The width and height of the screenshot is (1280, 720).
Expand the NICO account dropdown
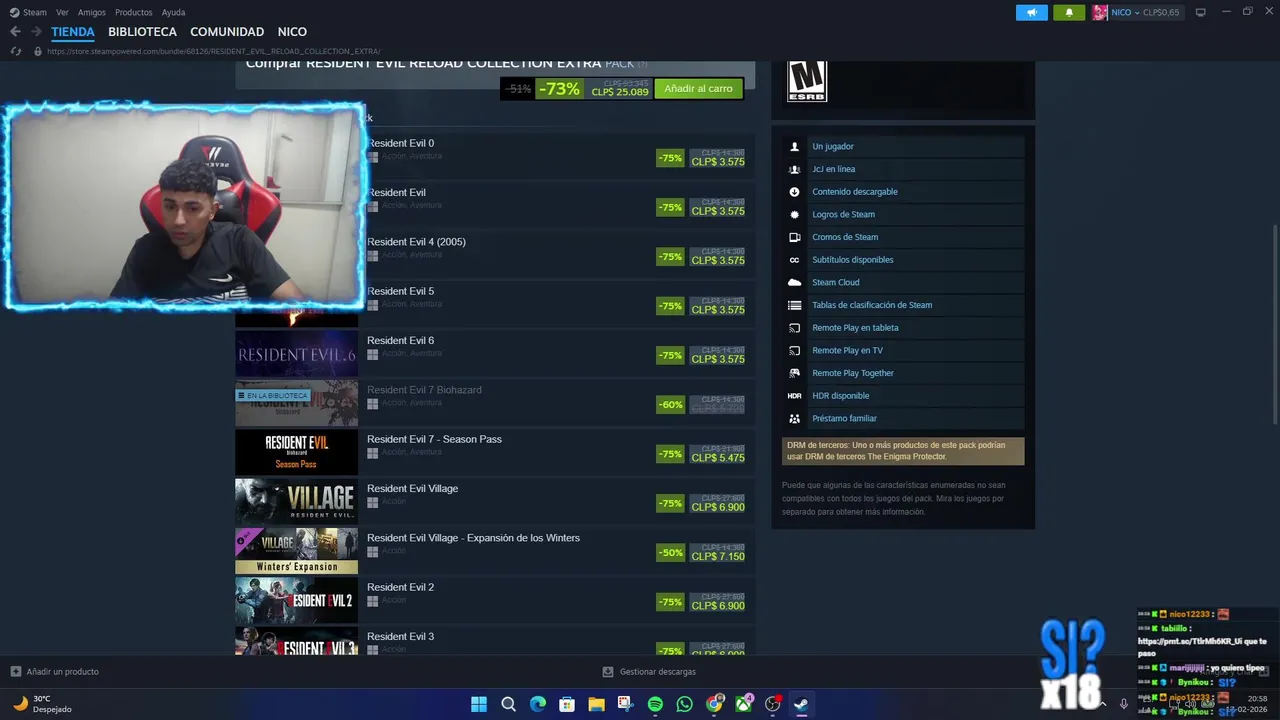coord(1137,12)
